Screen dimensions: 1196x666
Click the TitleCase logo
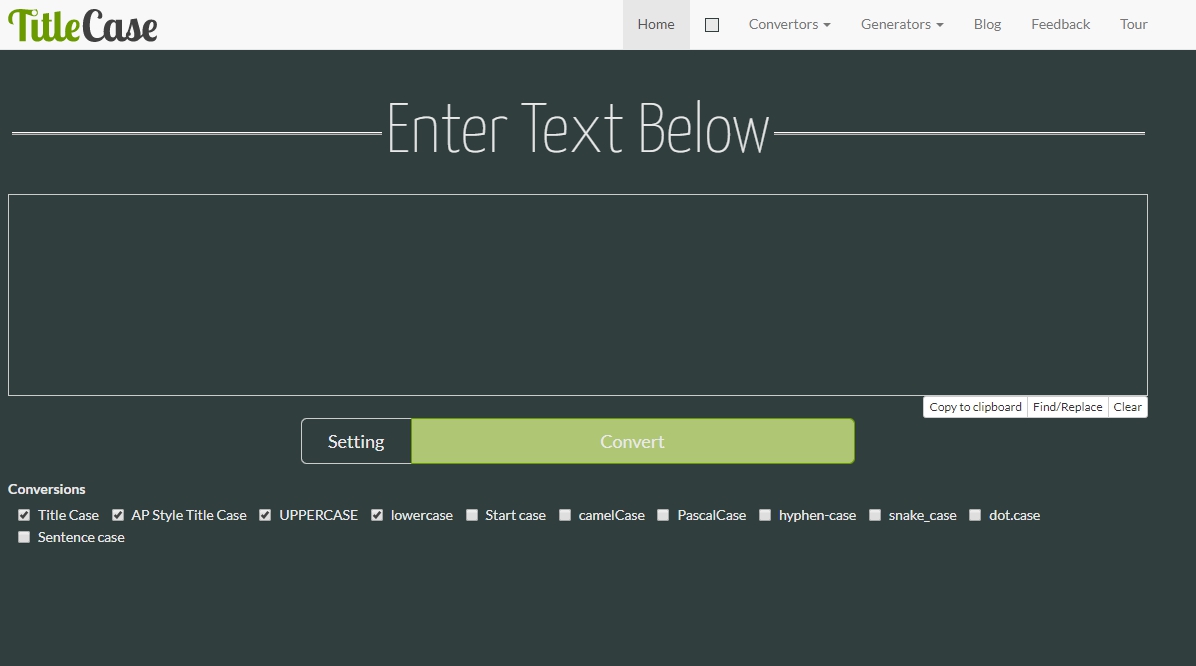point(83,25)
